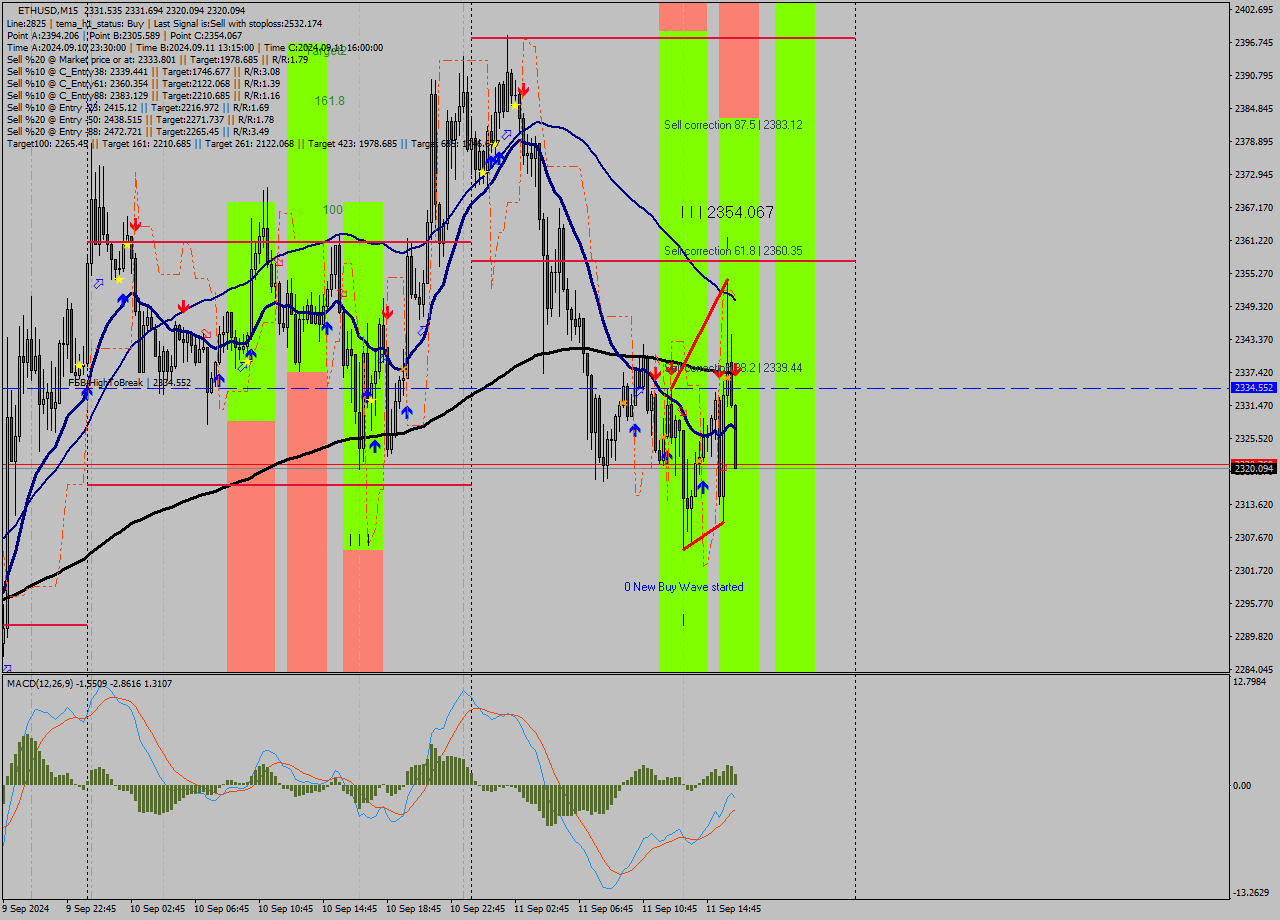Click the '9 Sep 22:45' time axis label
The width and height of the screenshot is (1280, 920).
coord(91,909)
